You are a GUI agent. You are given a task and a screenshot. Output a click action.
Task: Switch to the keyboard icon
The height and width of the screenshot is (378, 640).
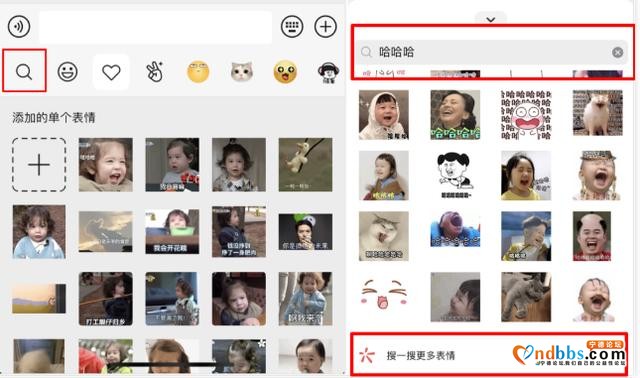tap(292, 27)
